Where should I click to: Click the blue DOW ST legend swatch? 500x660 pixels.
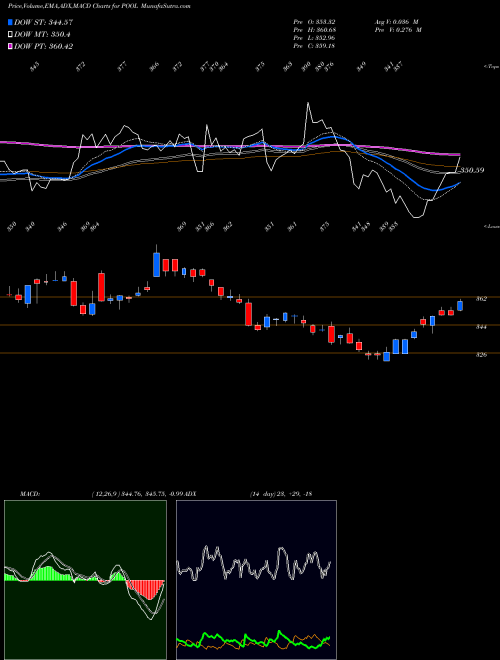[10, 22]
